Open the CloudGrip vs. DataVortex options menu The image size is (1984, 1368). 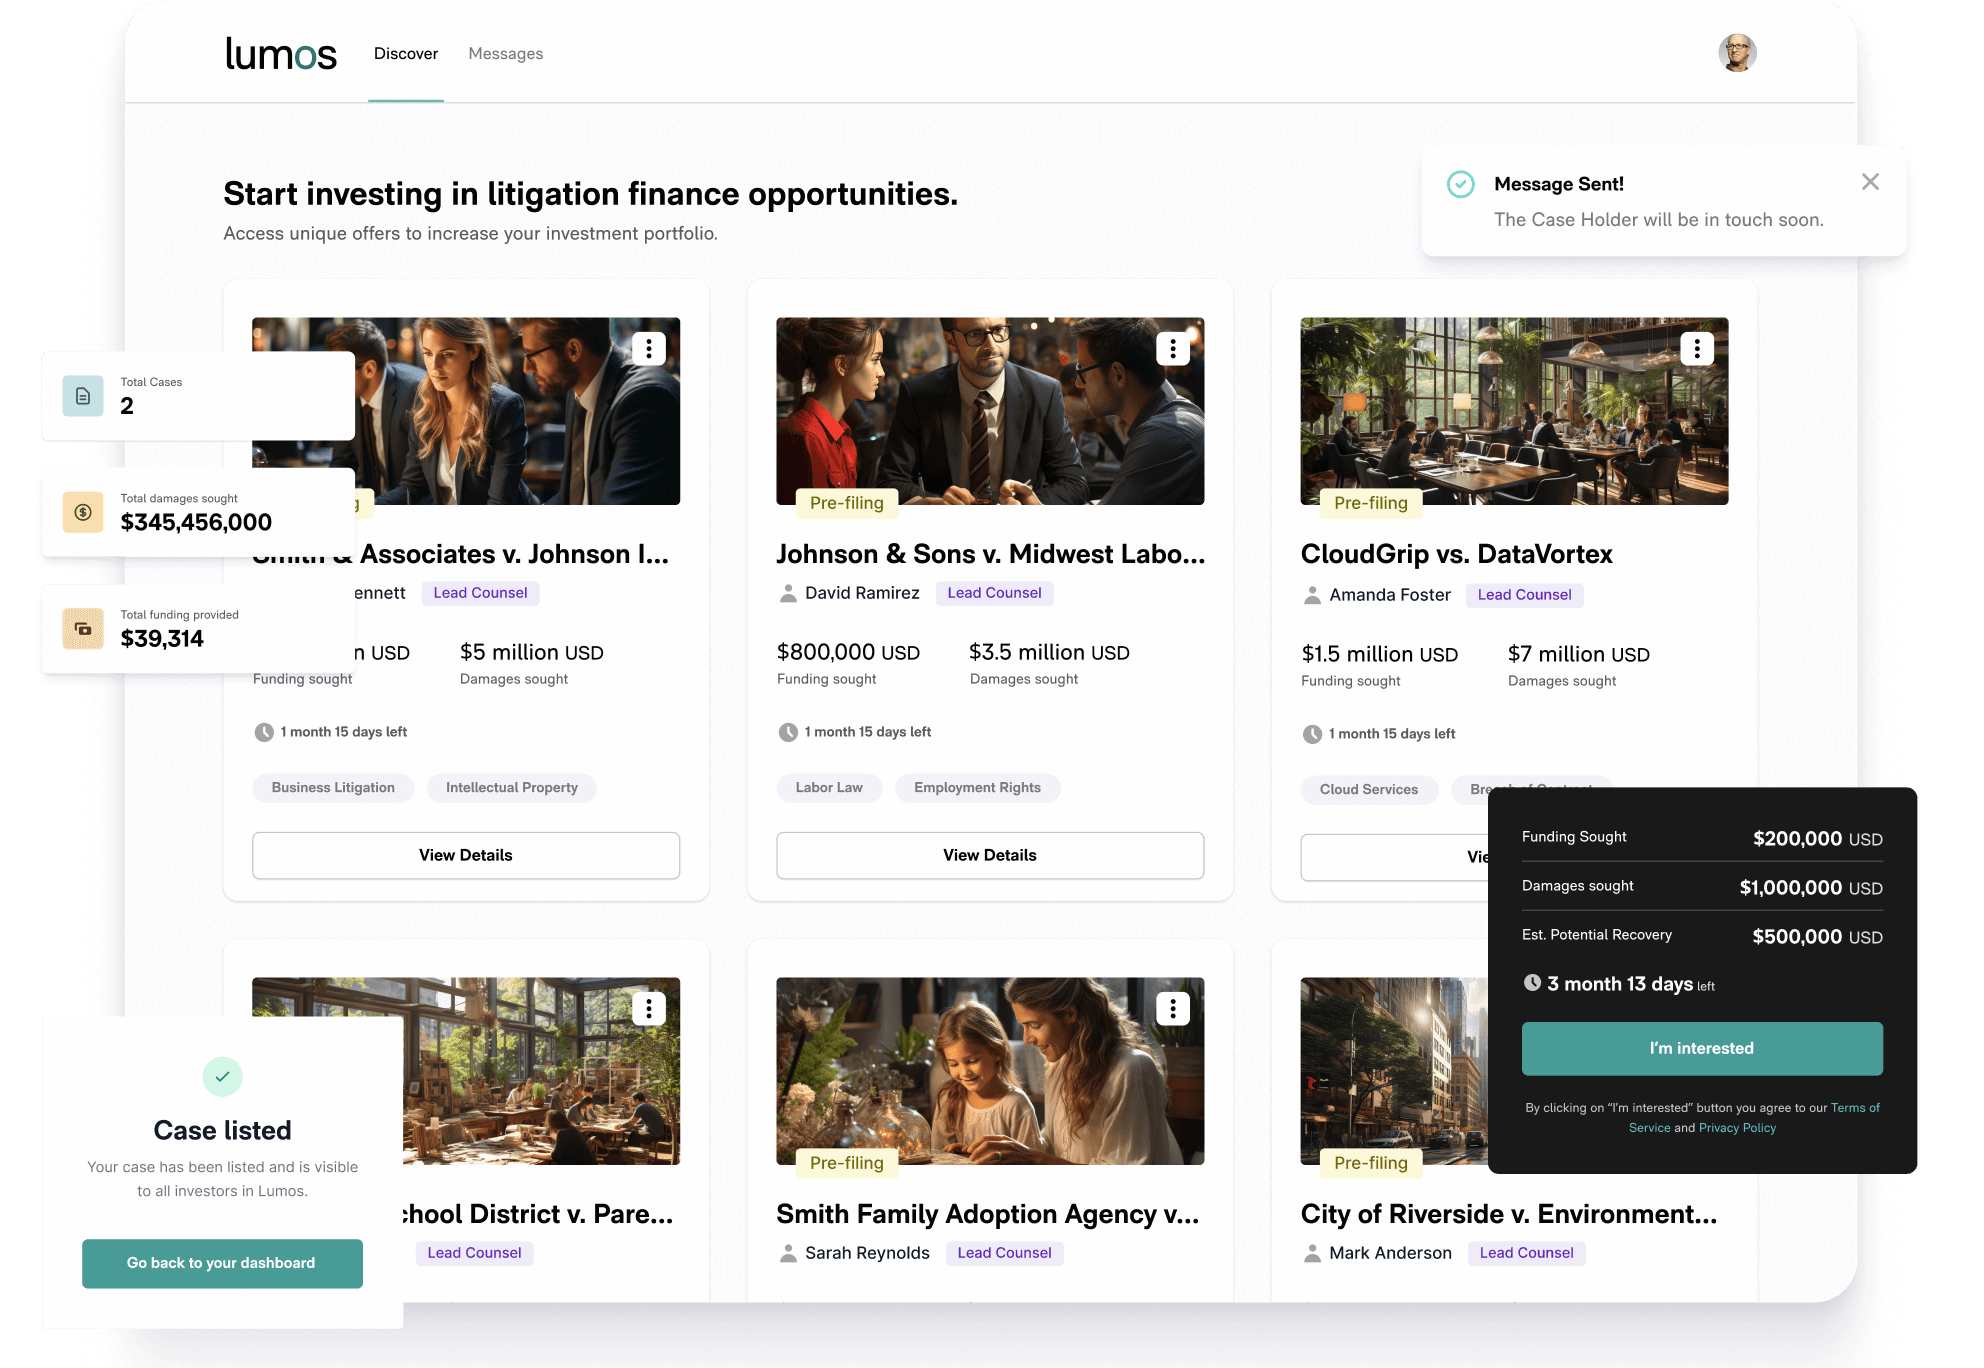coord(1696,348)
